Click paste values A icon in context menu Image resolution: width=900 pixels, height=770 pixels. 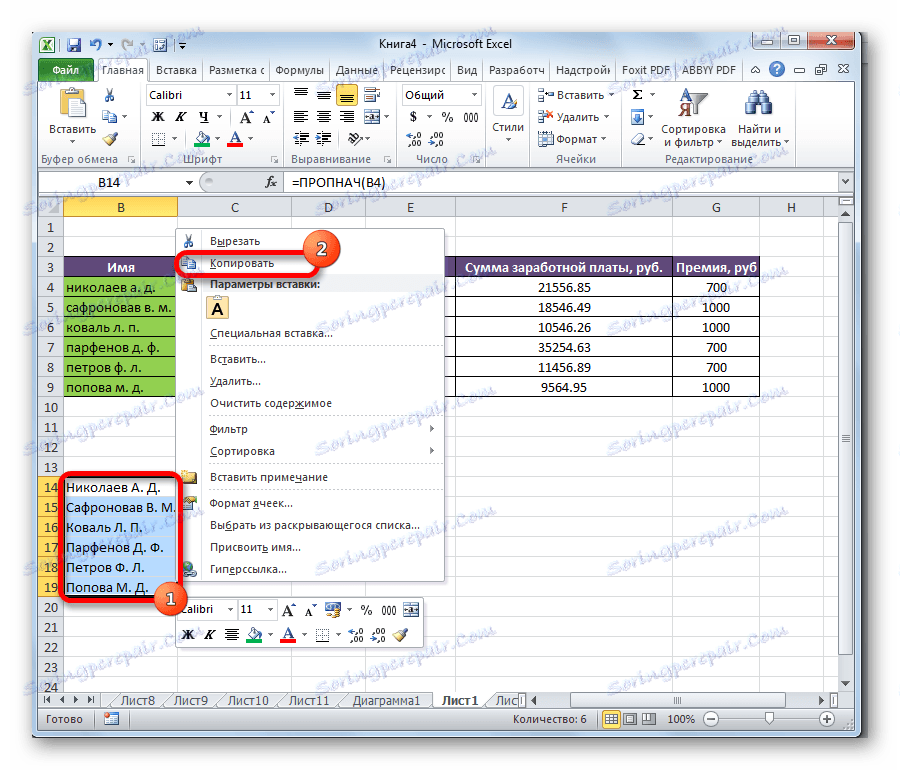pos(218,308)
